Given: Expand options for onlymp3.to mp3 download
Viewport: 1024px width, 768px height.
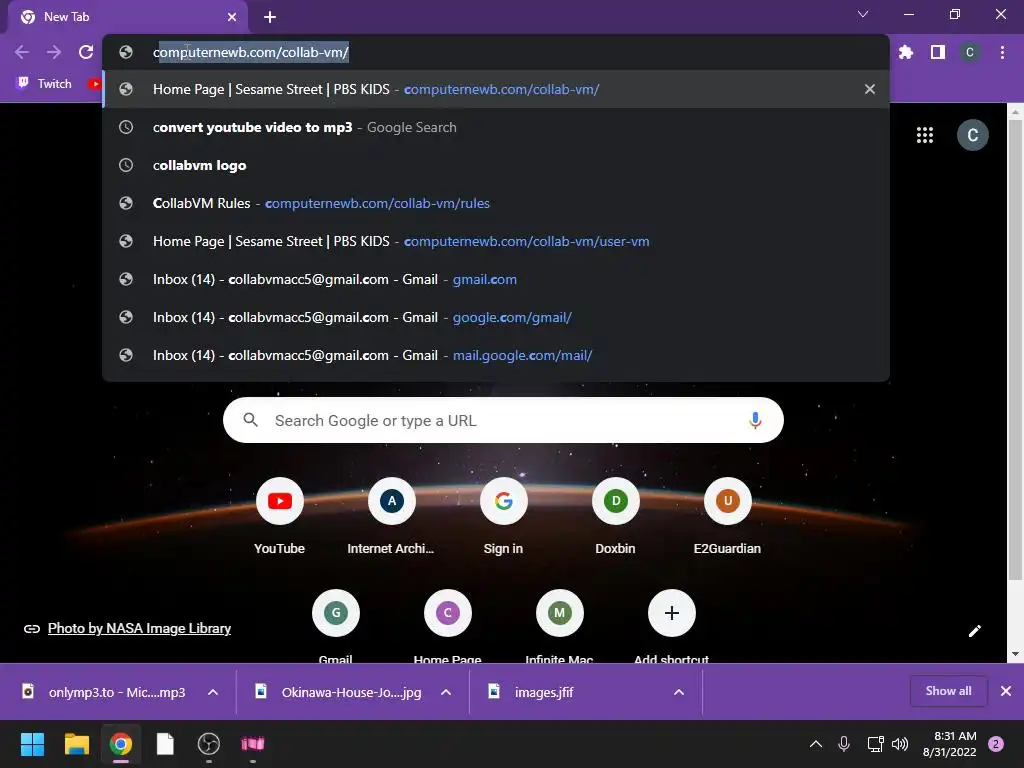Looking at the screenshot, I should [x=213, y=692].
